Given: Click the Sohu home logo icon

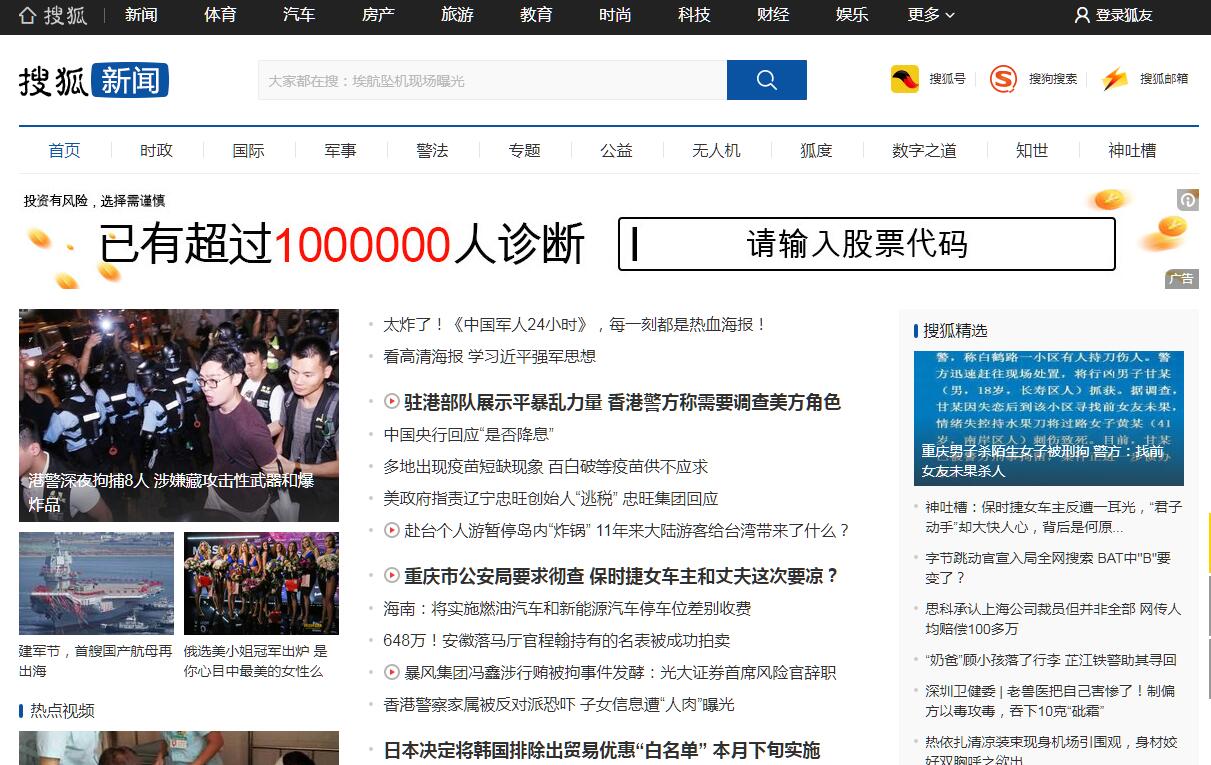Looking at the screenshot, I should [x=28, y=15].
